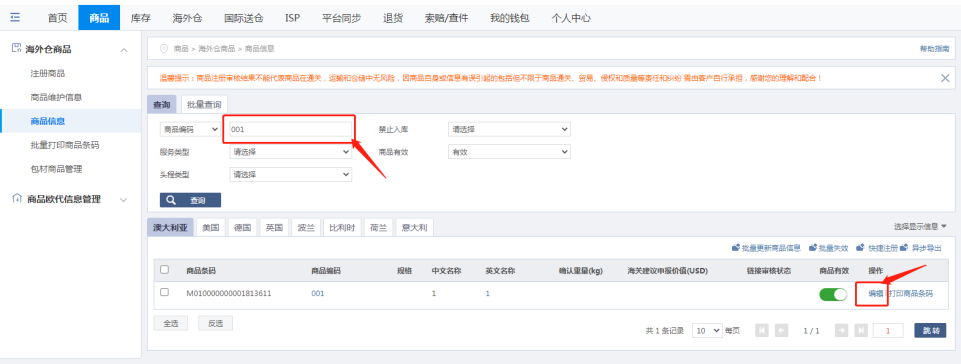Click the 商品欧代信息管理 sidebar icon
Viewport: 961px width, 364px height.
[17, 199]
